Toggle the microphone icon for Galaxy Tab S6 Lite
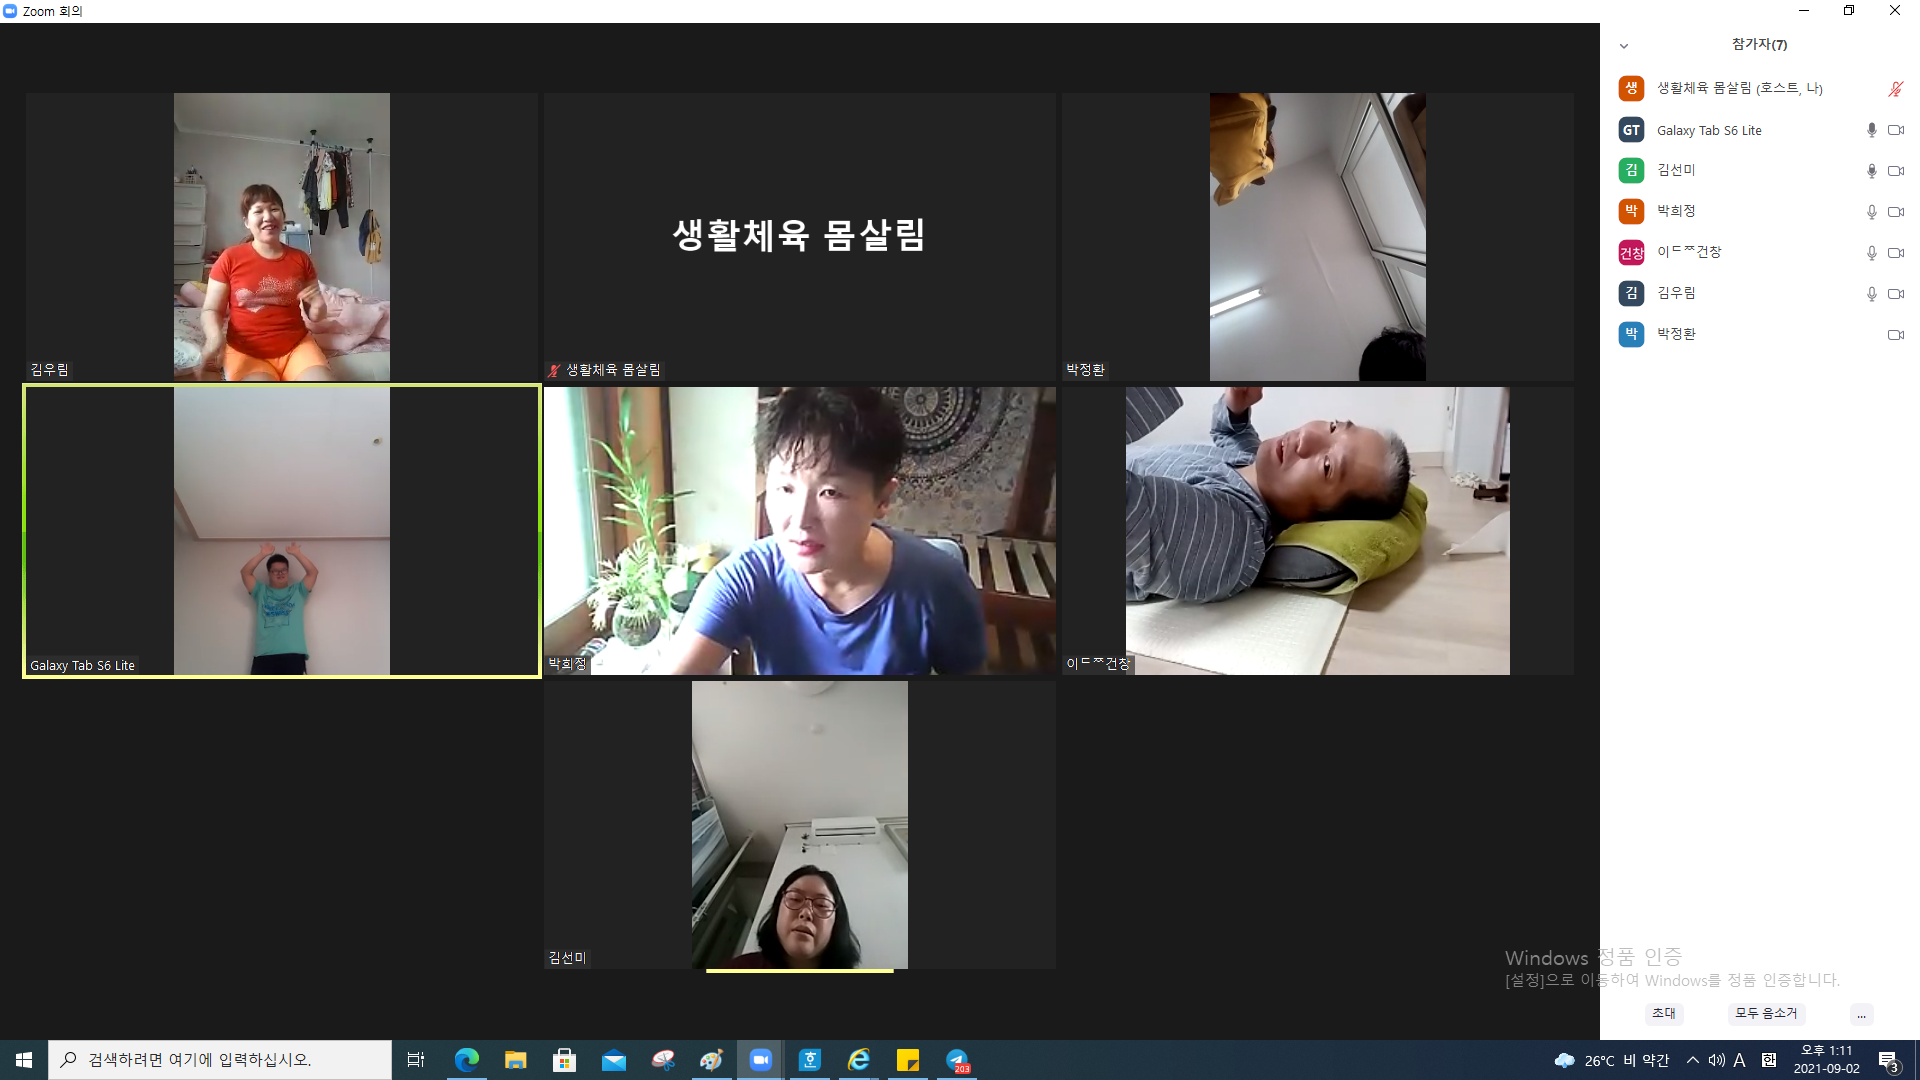The height and width of the screenshot is (1080, 1920). coord(1871,130)
